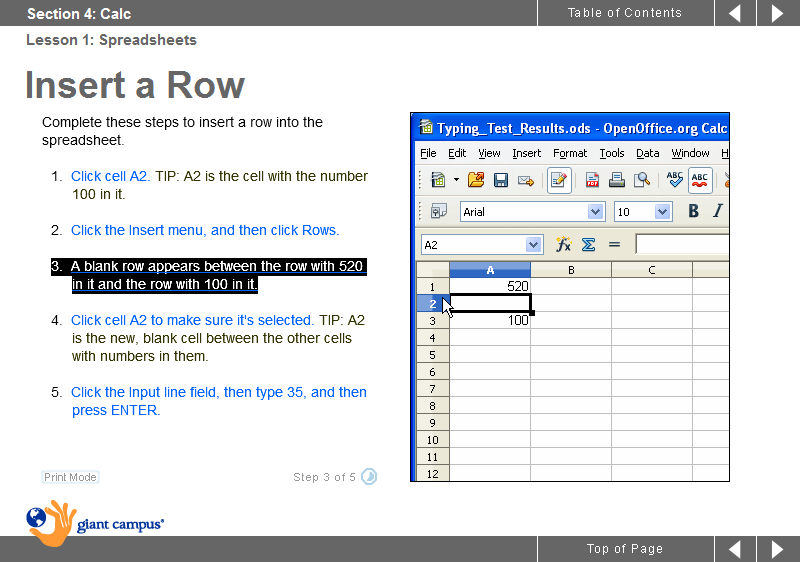Select row 1 header
The height and width of the screenshot is (562, 800).
click(432, 287)
